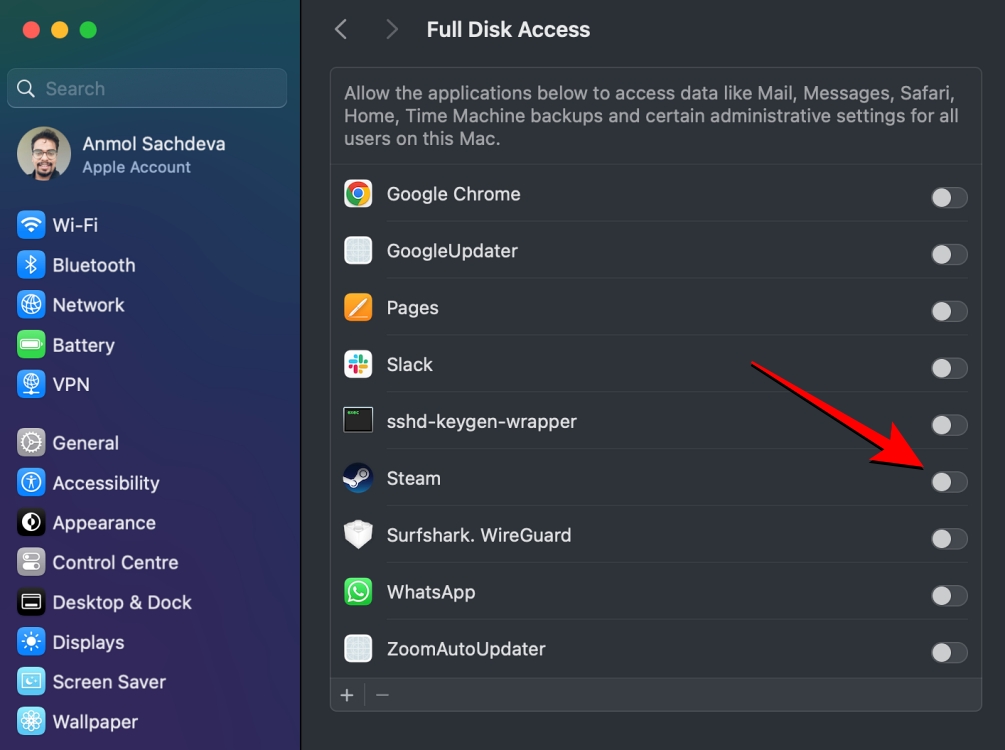Click the minus remove application button

[382, 695]
